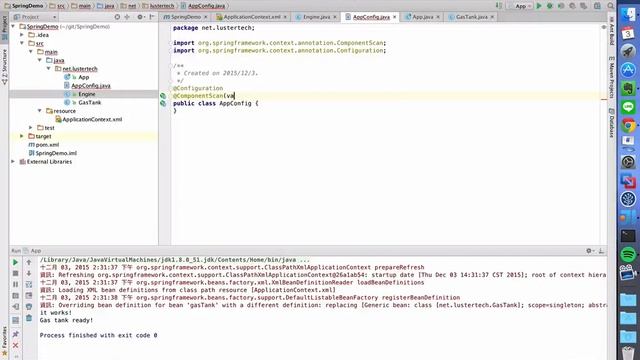Open the search everywhere magnifier
Image resolution: width=640 pixels, height=360 pixels.
(611, 6)
